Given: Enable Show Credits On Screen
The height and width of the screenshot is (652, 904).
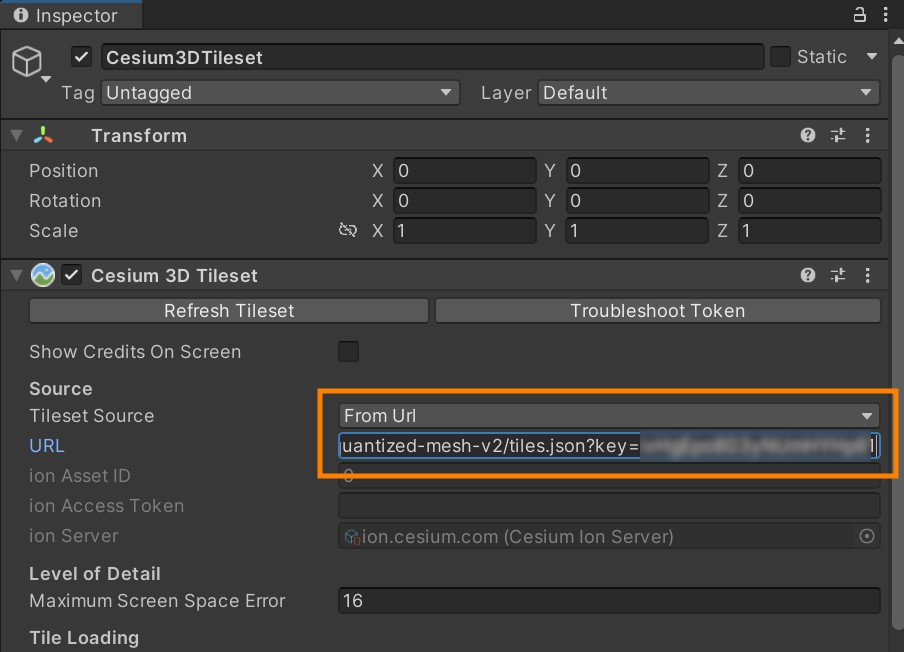Looking at the screenshot, I should 348,352.
